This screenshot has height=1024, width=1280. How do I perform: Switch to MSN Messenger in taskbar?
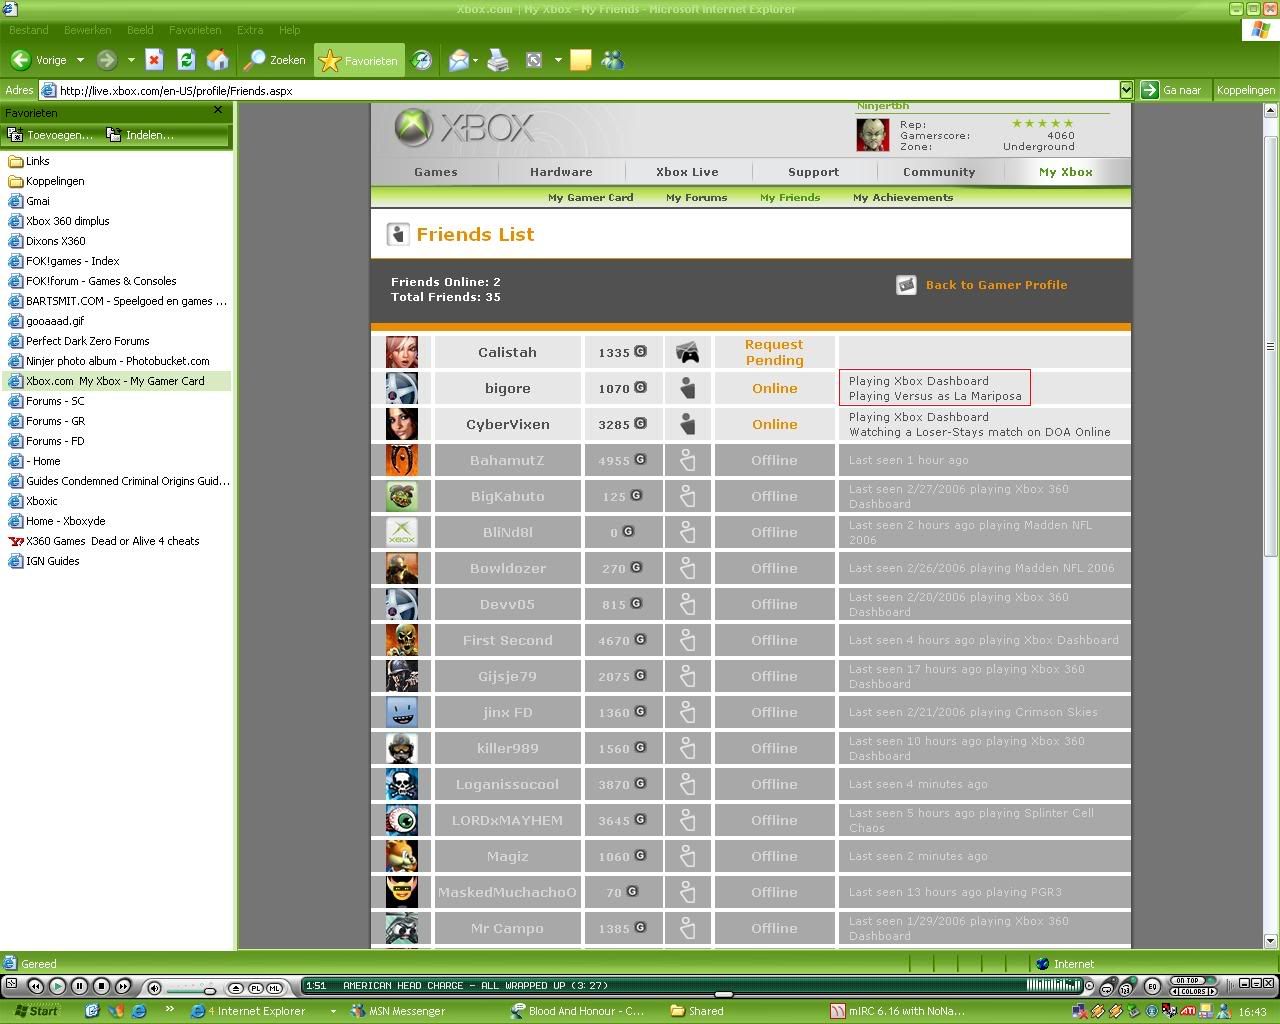point(398,1011)
